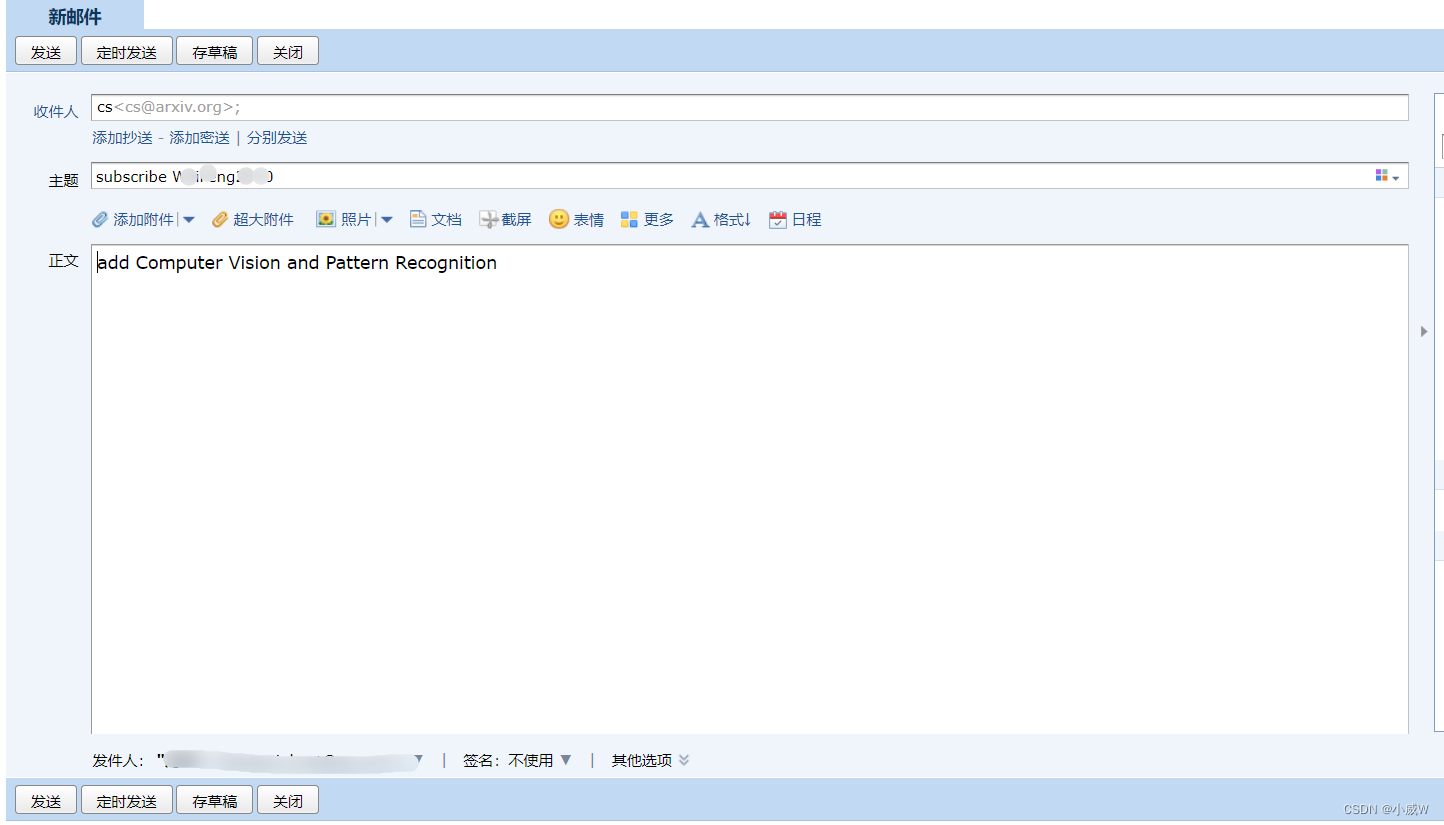Click the top 关闭 close button
The width and height of the screenshot is (1444, 825).
click(x=288, y=52)
